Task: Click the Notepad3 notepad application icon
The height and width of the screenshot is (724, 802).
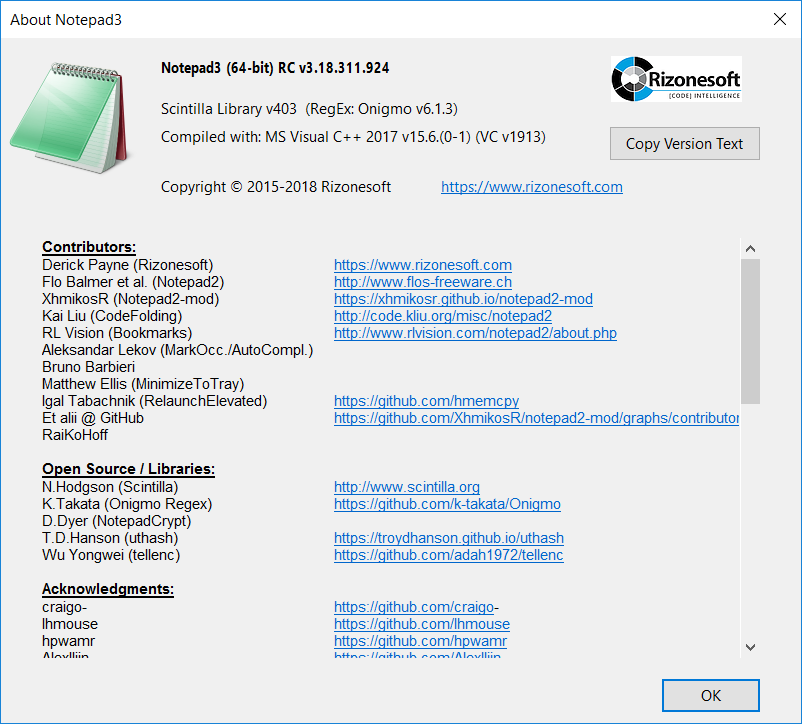Action: tap(72, 115)
